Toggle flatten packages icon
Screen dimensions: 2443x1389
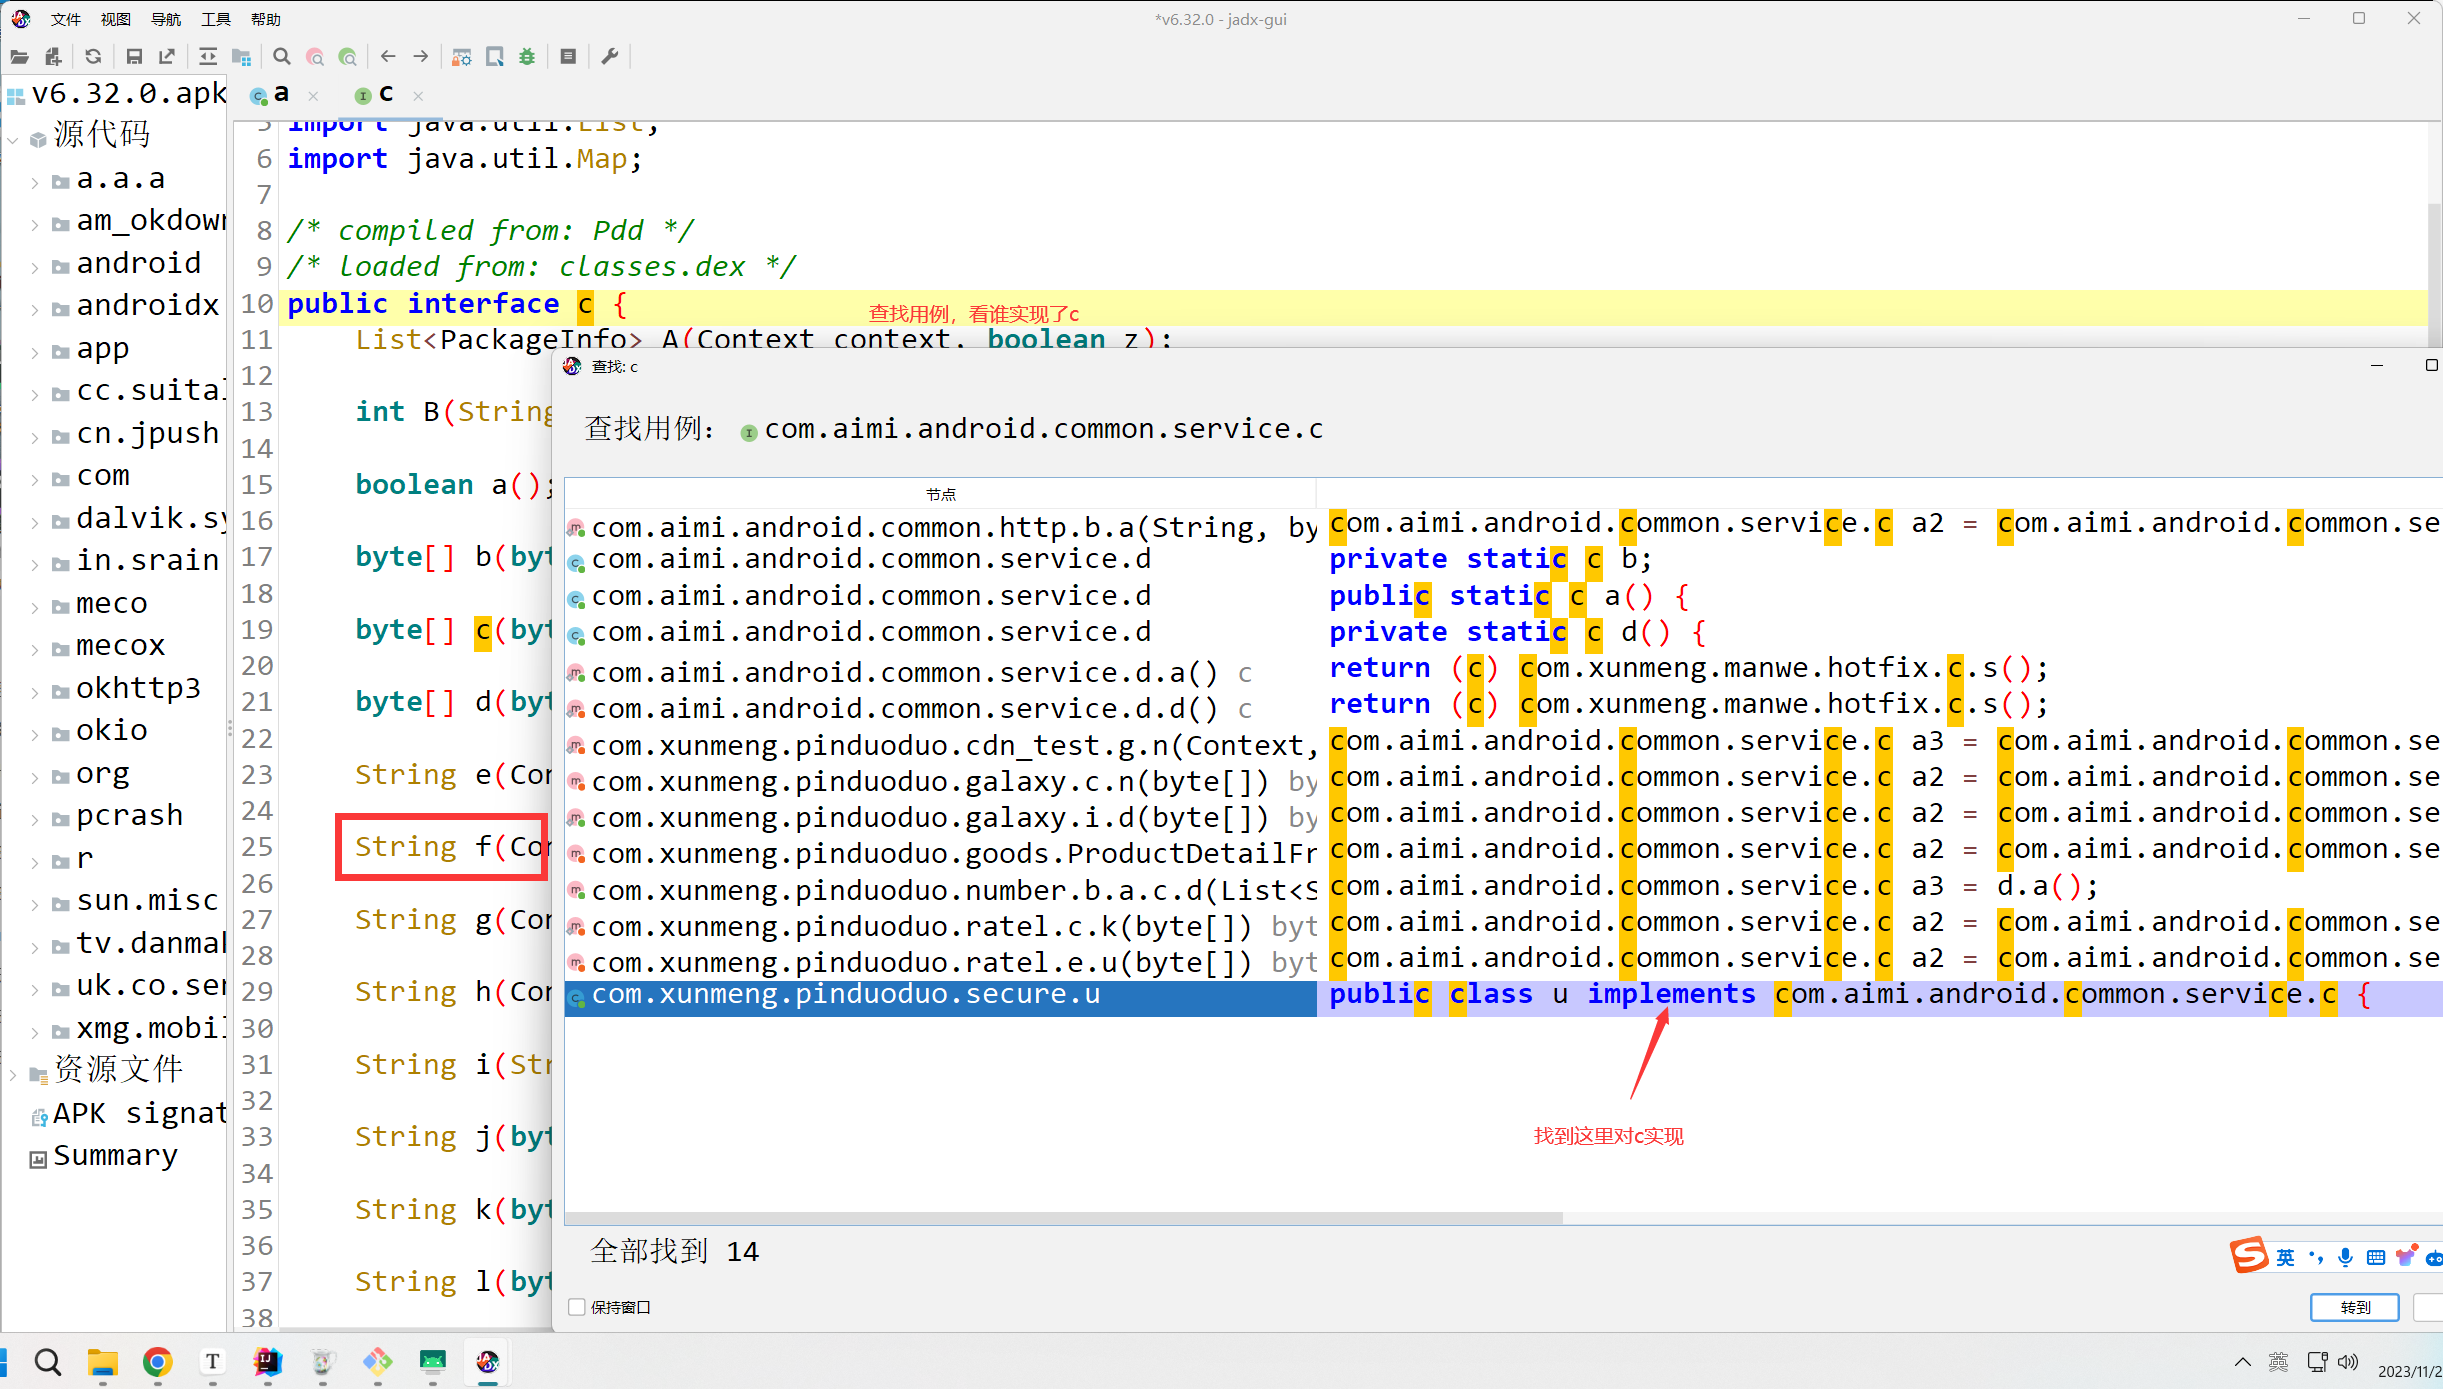[x=241, y=57]
